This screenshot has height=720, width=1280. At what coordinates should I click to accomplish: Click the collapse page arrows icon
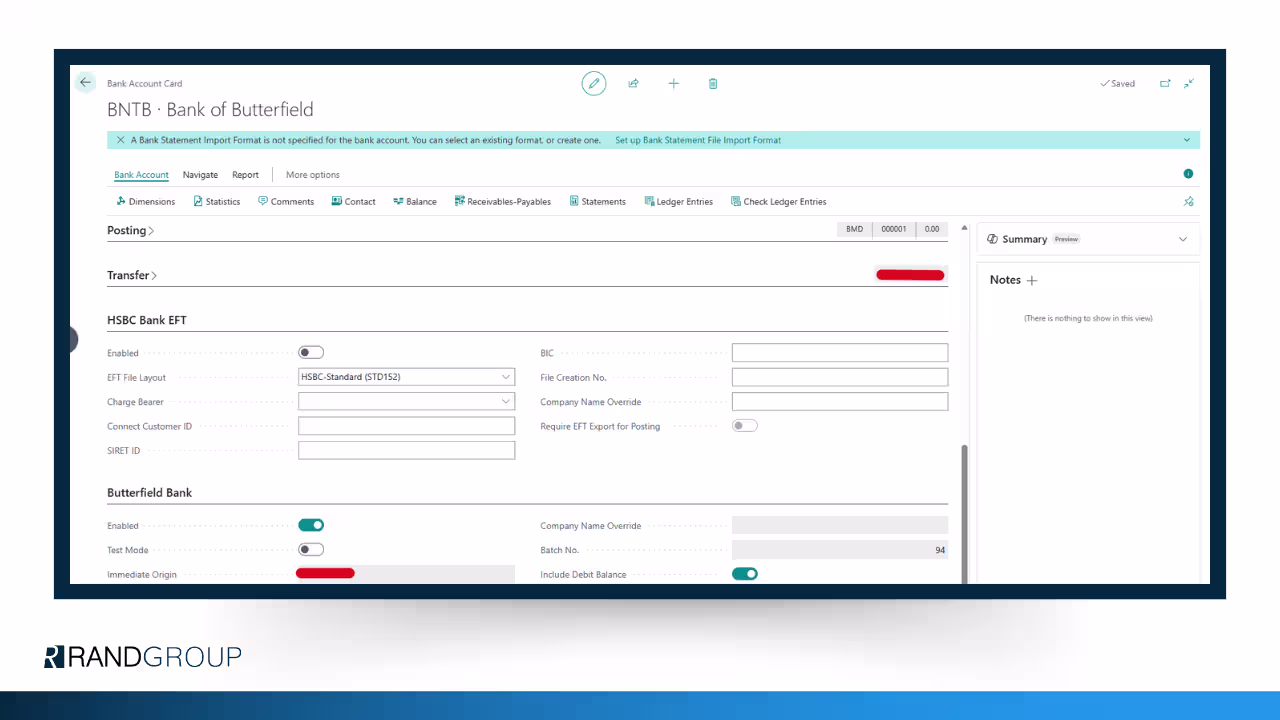coord(1189,84)
